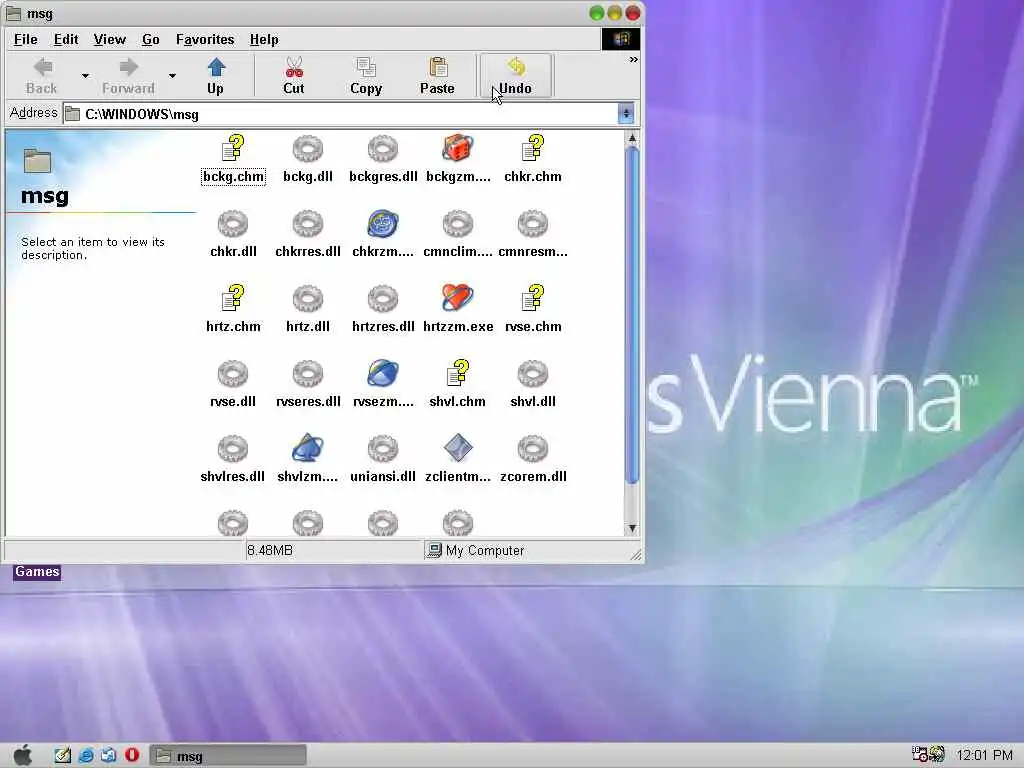Click the Undo toolbar button
The width and height of the screenshot is (1024, 768).
click(x=516, y=76)
